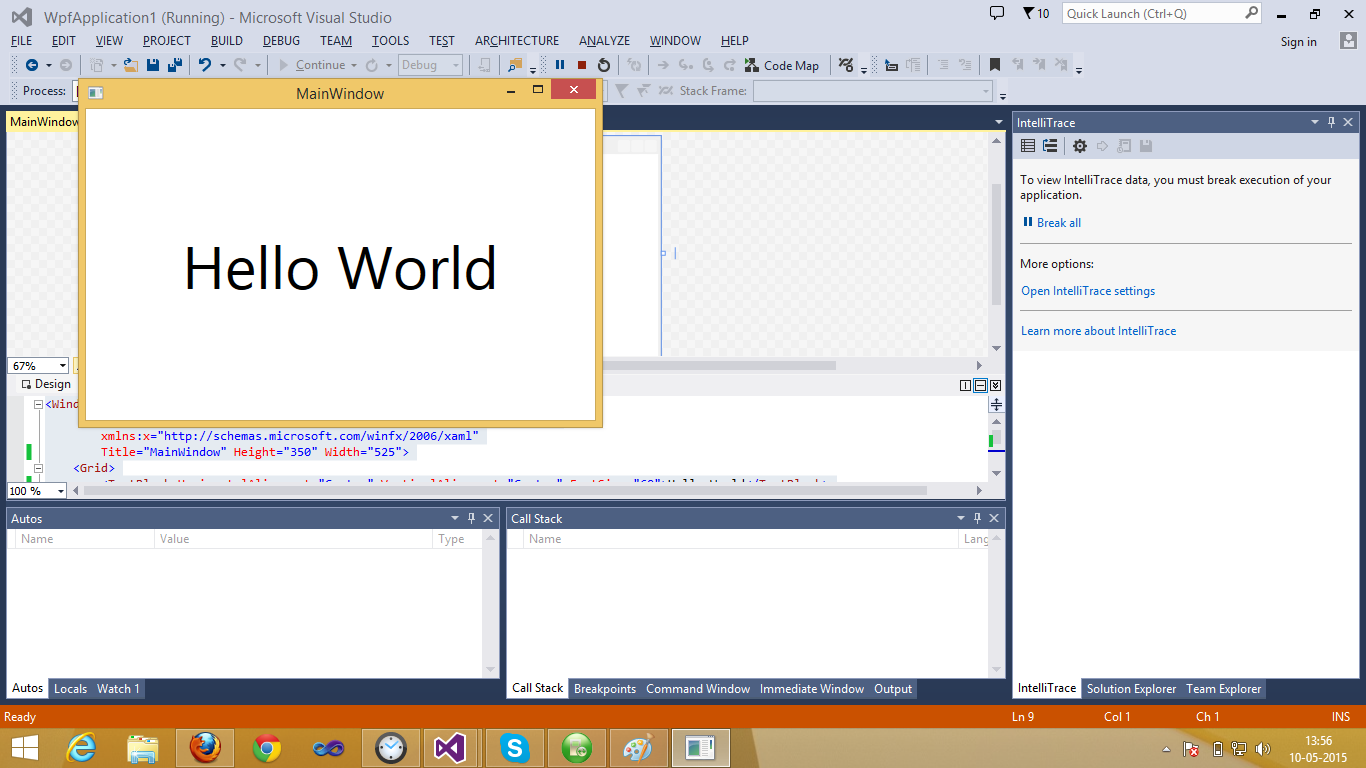Select the Design view tab
This screenshot has height=768, width=1366.
[46, 384]
